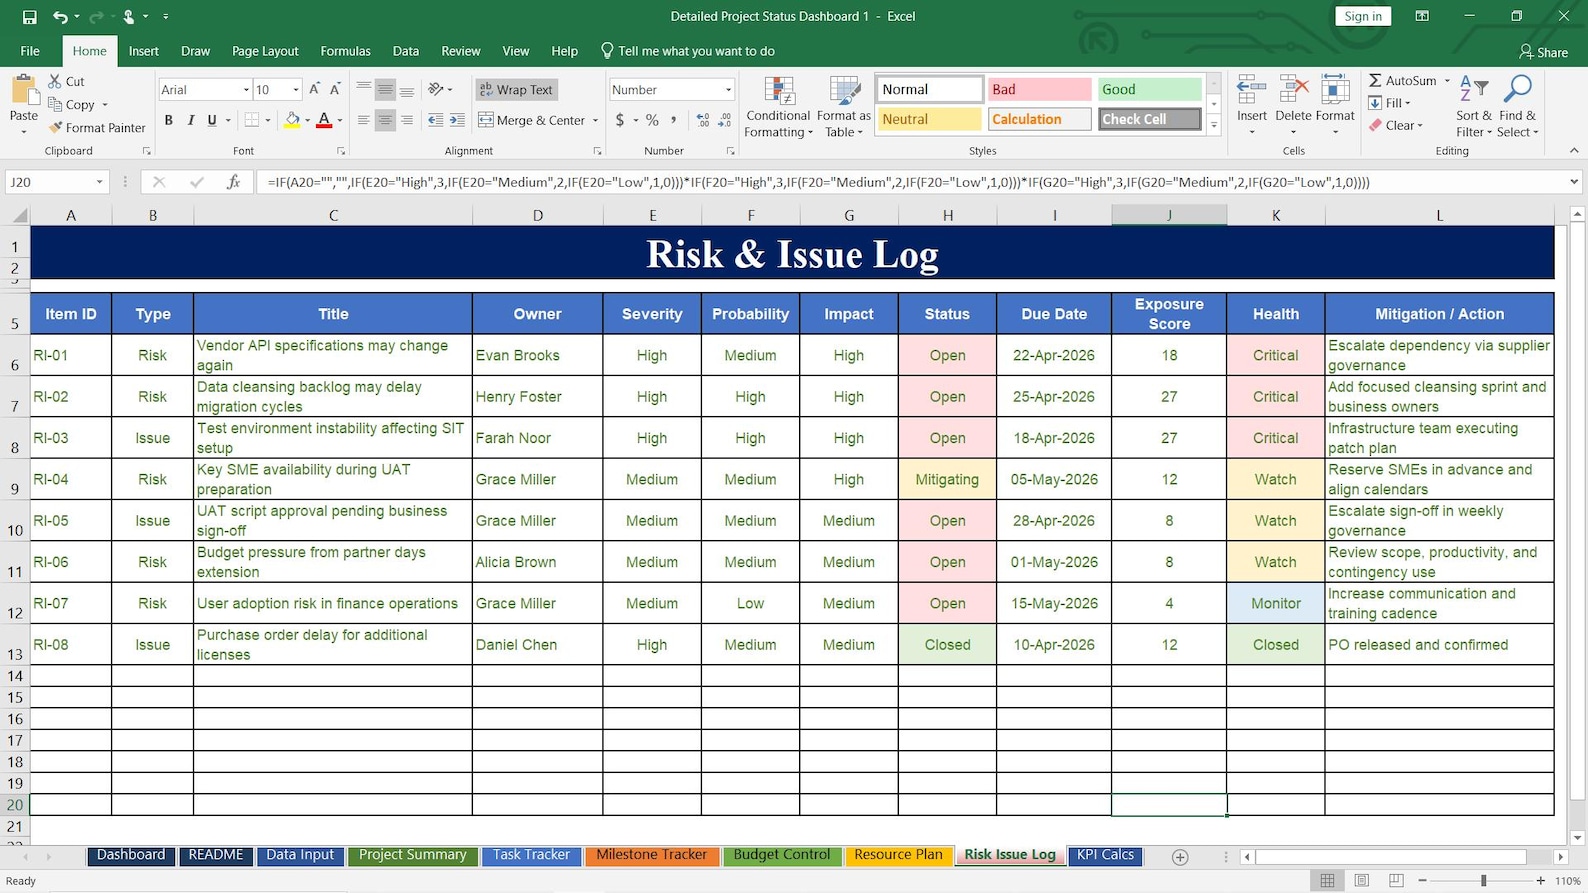Viewport: 1588px width, 893px height.
Task: Toggle align left alignment
Action: coord(364,120)
